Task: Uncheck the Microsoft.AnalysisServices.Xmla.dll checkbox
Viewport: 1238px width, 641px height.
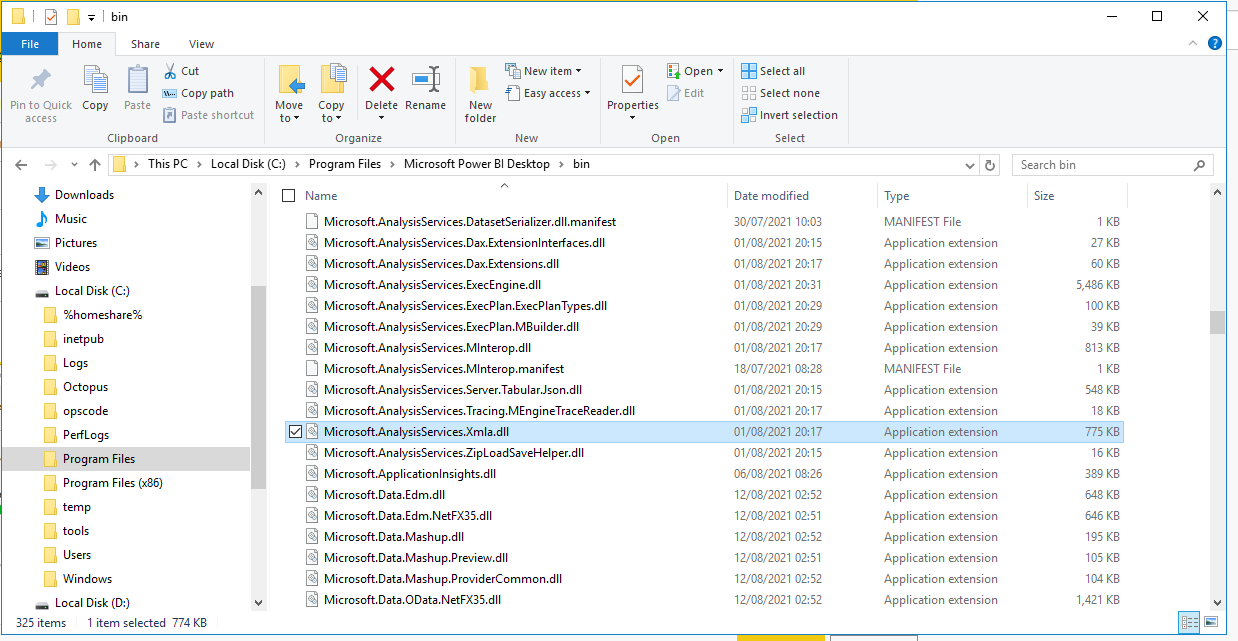Action: [x=294, y=432]
